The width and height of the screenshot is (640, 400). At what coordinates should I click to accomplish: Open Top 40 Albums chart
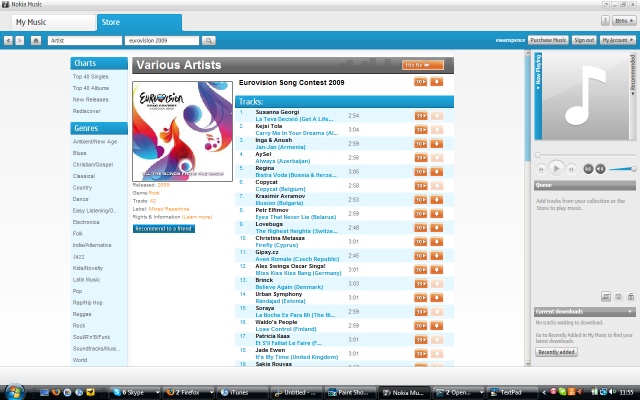[x=91, y=88]
